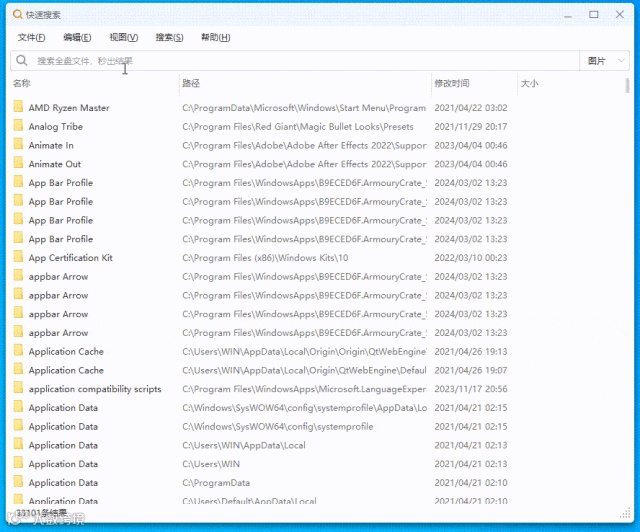640x532 pixels.
Task: Click the path cell reading C:\Users\WIN
Action: [211, 464]
